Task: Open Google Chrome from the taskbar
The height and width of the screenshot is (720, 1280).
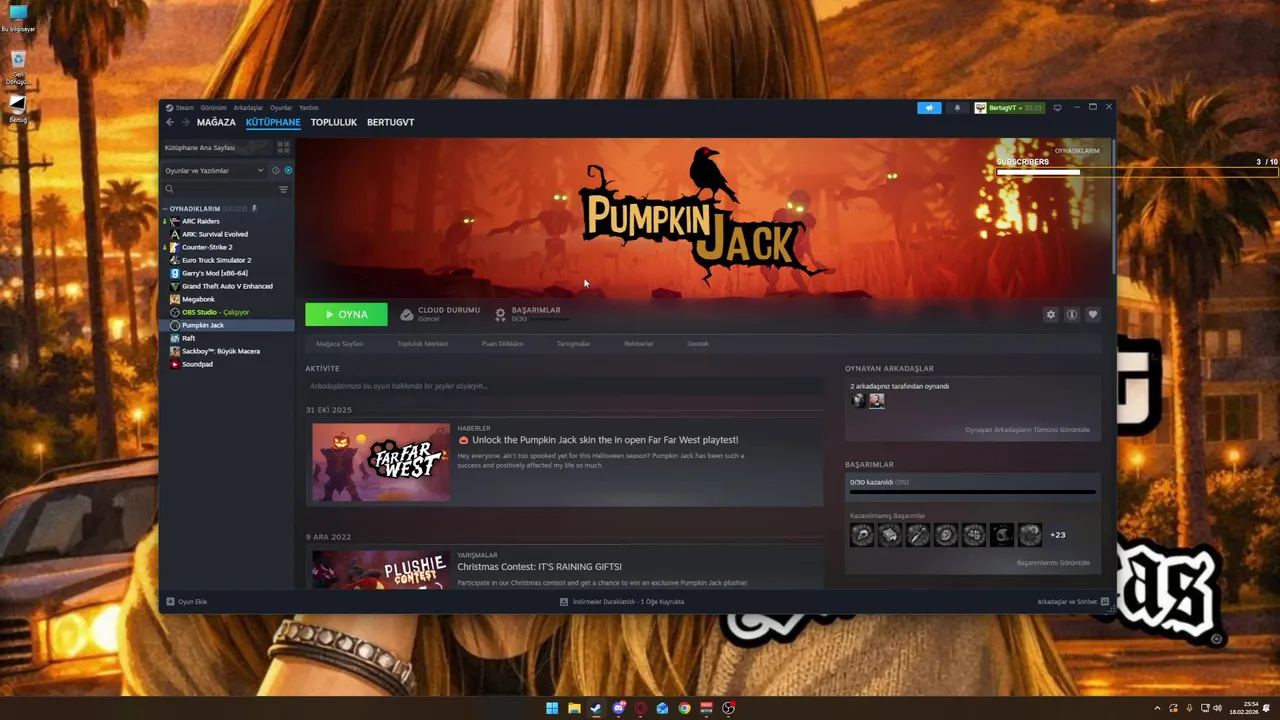Action: click(684, 708)
